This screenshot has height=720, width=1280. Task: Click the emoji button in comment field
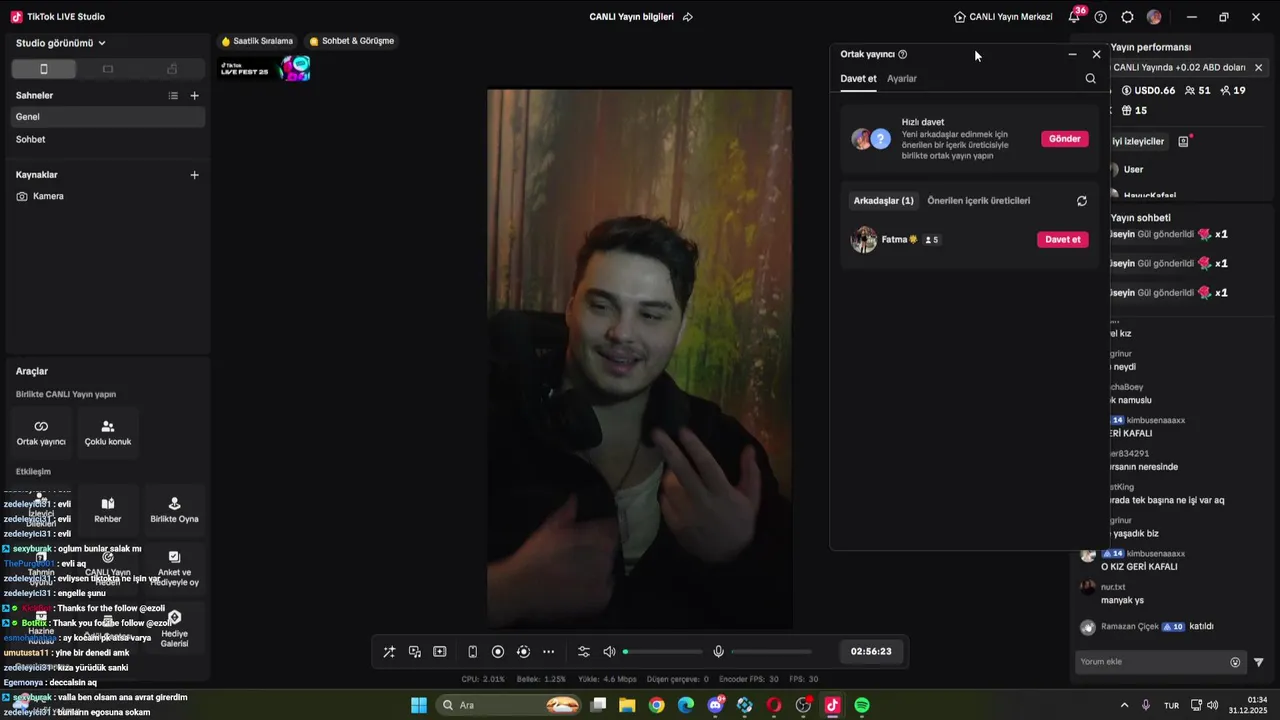coord(1235,662)
